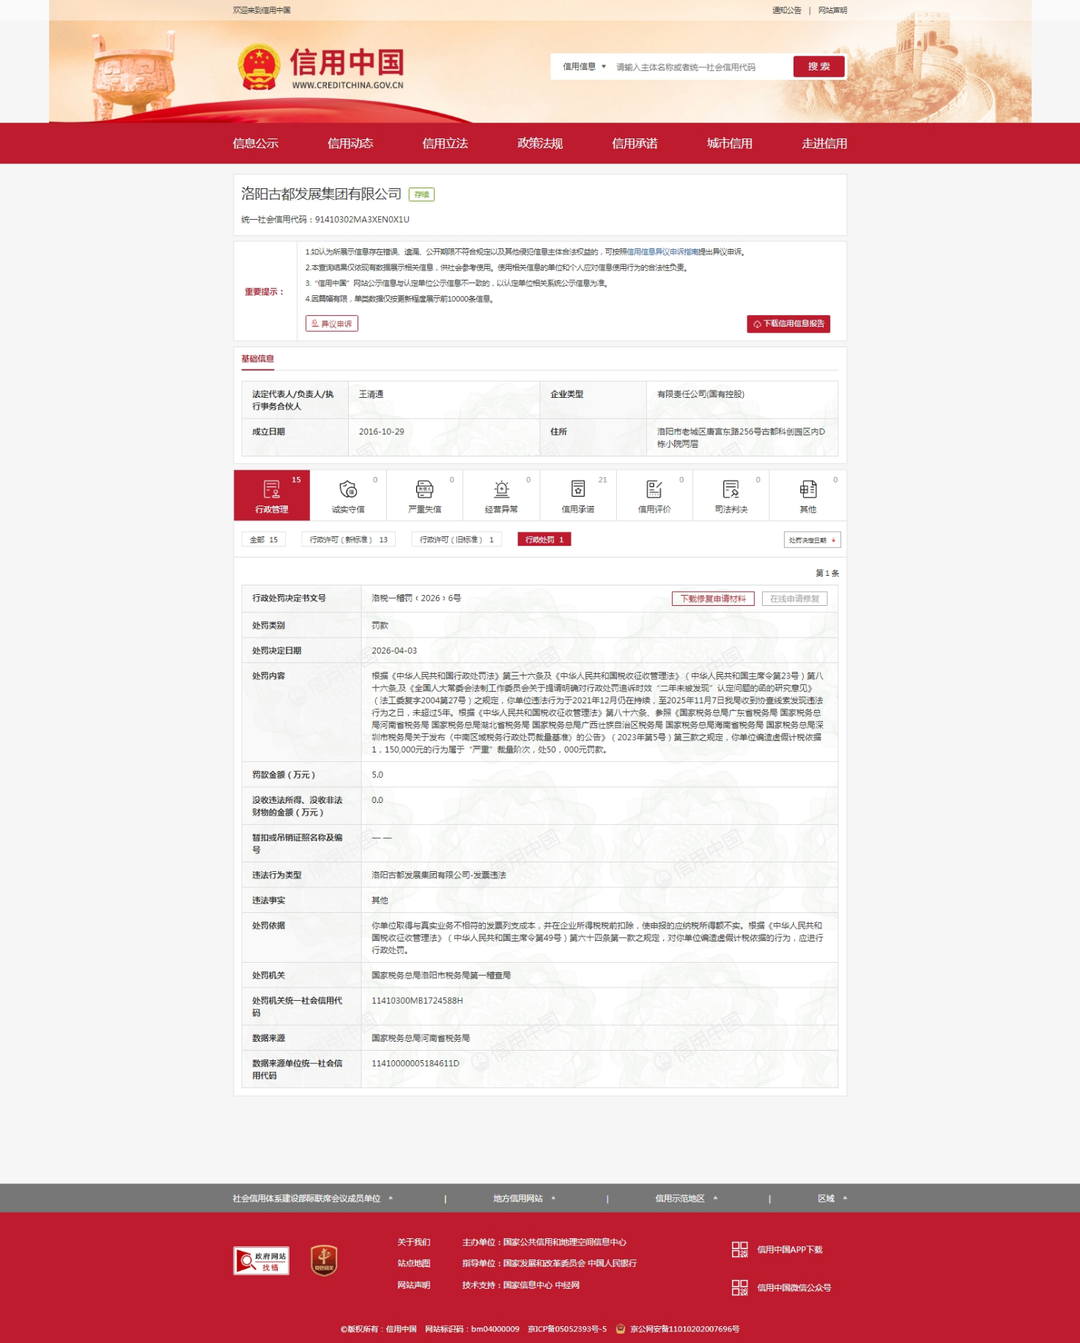The width and height of the screenshot is (1080, 1343).
Task: View the 司法判决 icon tab
Action: [731, 495]
